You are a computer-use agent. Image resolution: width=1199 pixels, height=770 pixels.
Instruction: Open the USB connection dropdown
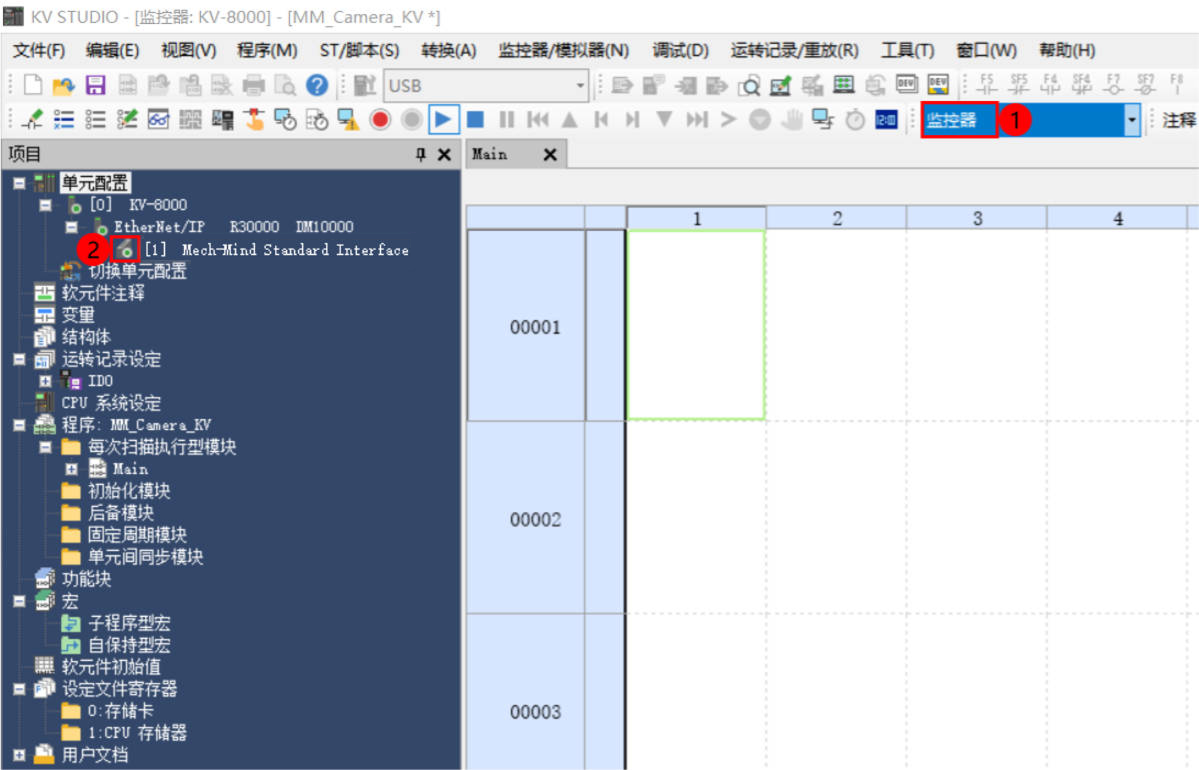pos(578,86)
